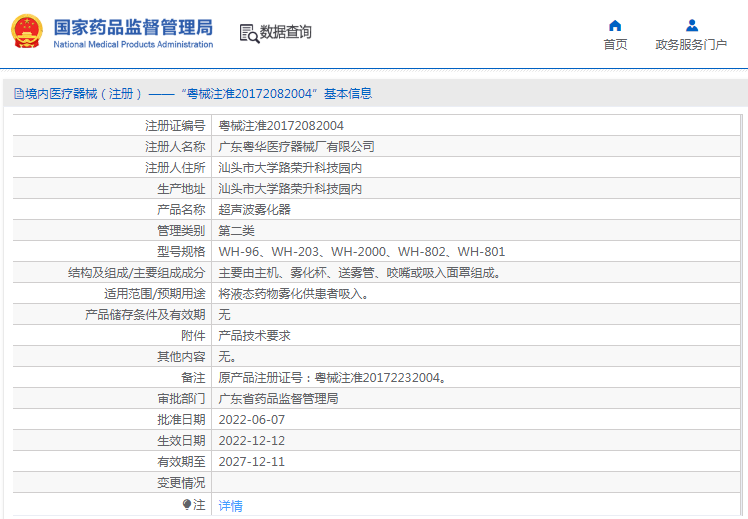748x519 pixels.
Task: Click the national emblem logo
Action: [x=27, y=31]
